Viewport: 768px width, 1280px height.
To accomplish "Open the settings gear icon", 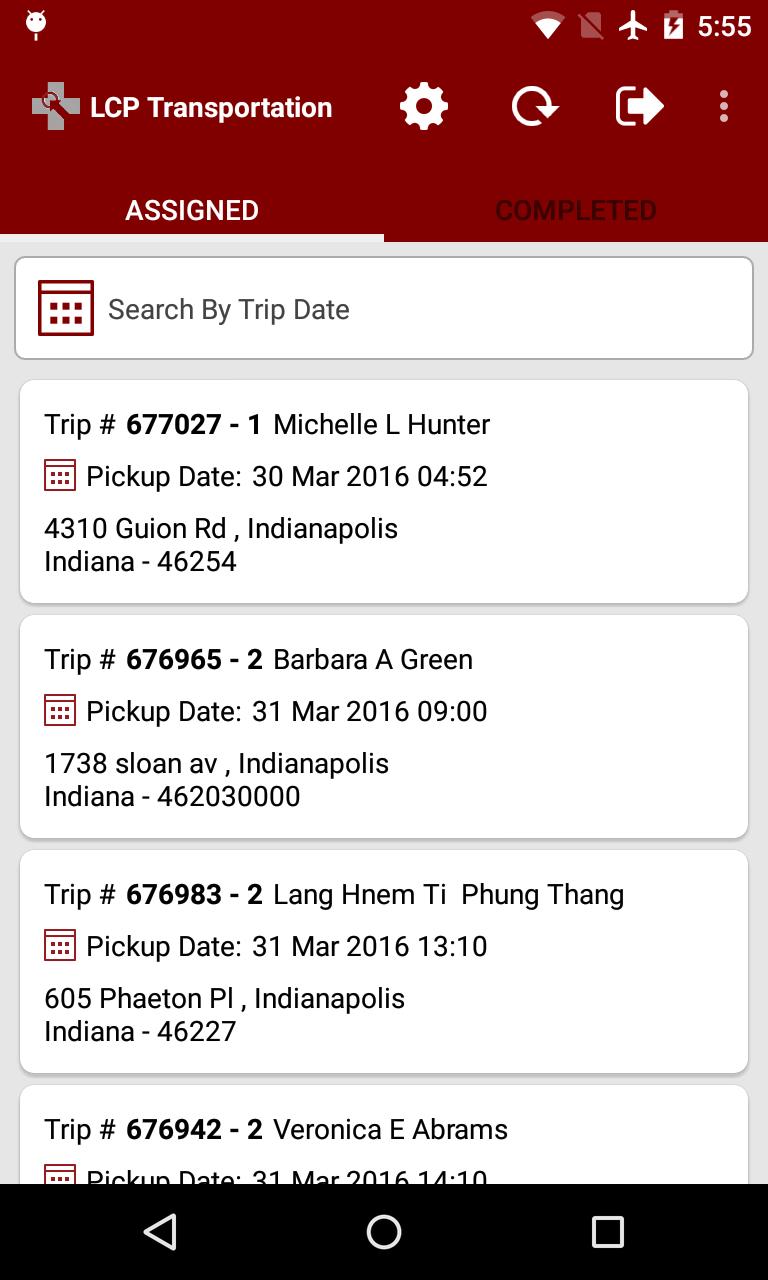I will [x=424, y=107].
